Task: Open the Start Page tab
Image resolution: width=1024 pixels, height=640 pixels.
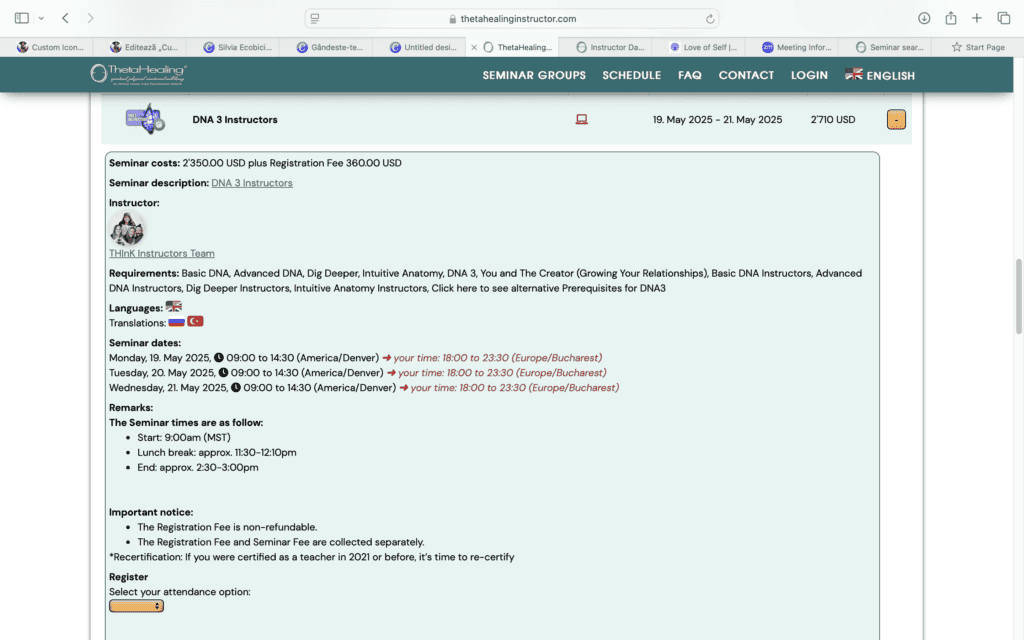Action: [x=978, y=47]
